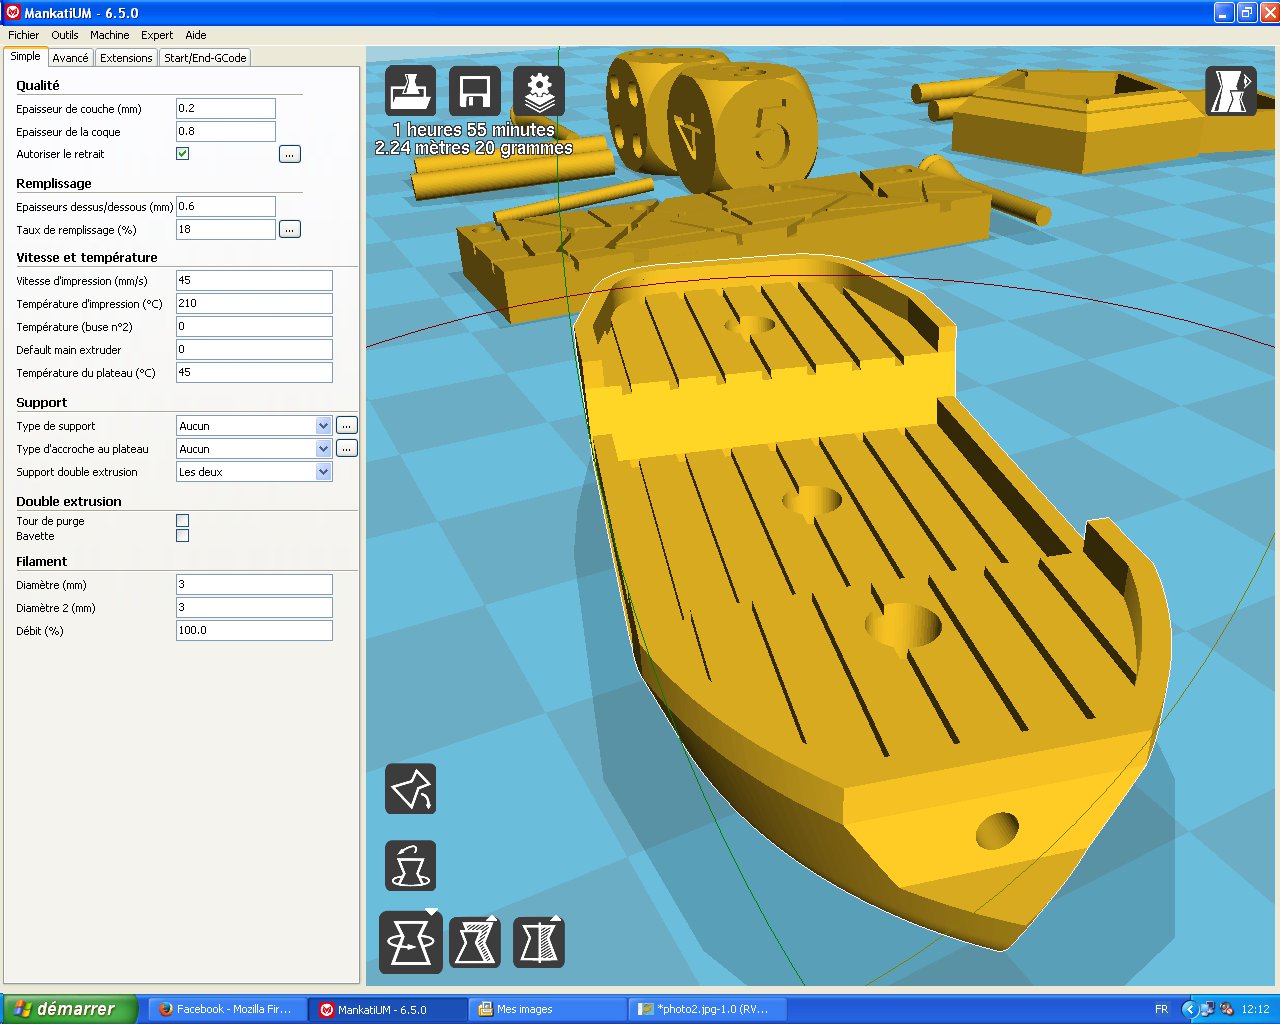Click the print time estimate text

point(473,130)
